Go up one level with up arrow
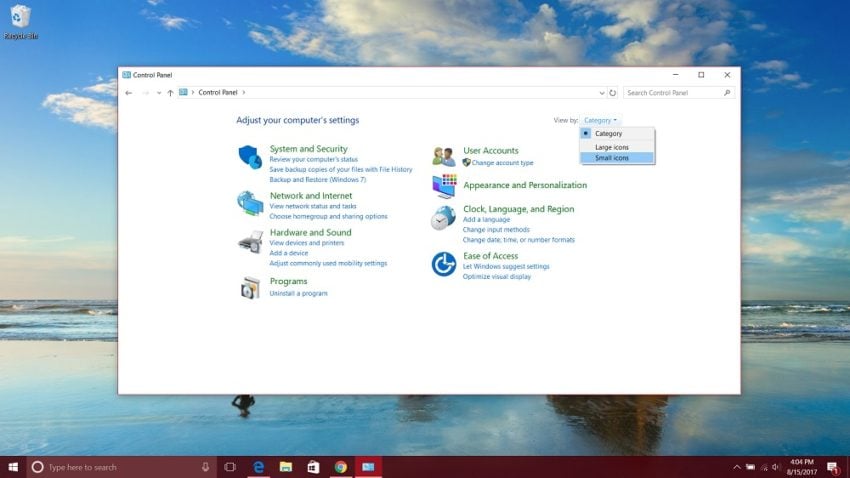 pyautogui.click(x=170, y=93)
